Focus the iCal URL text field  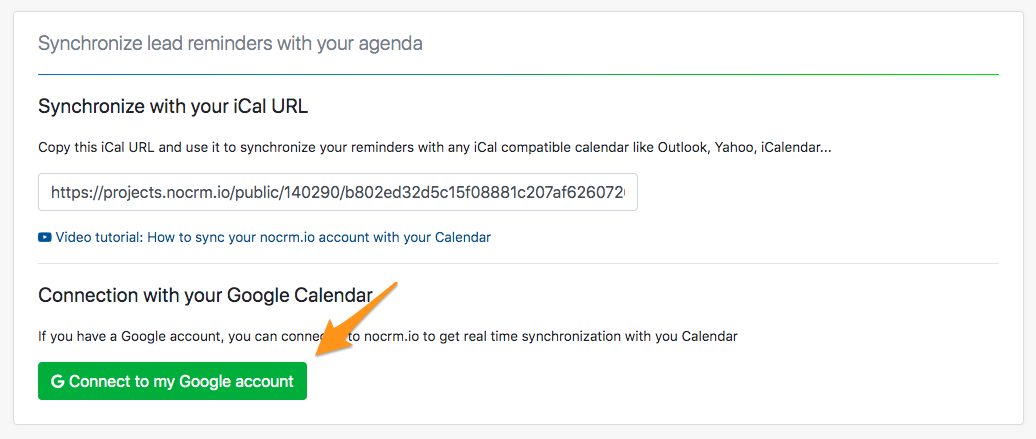pos(337,192)
